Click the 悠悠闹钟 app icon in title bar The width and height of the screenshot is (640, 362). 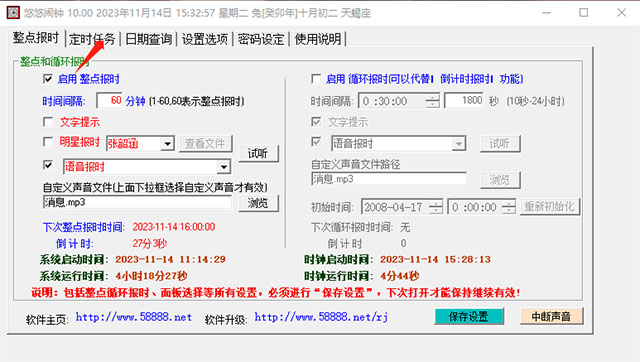tap(13, 13)
